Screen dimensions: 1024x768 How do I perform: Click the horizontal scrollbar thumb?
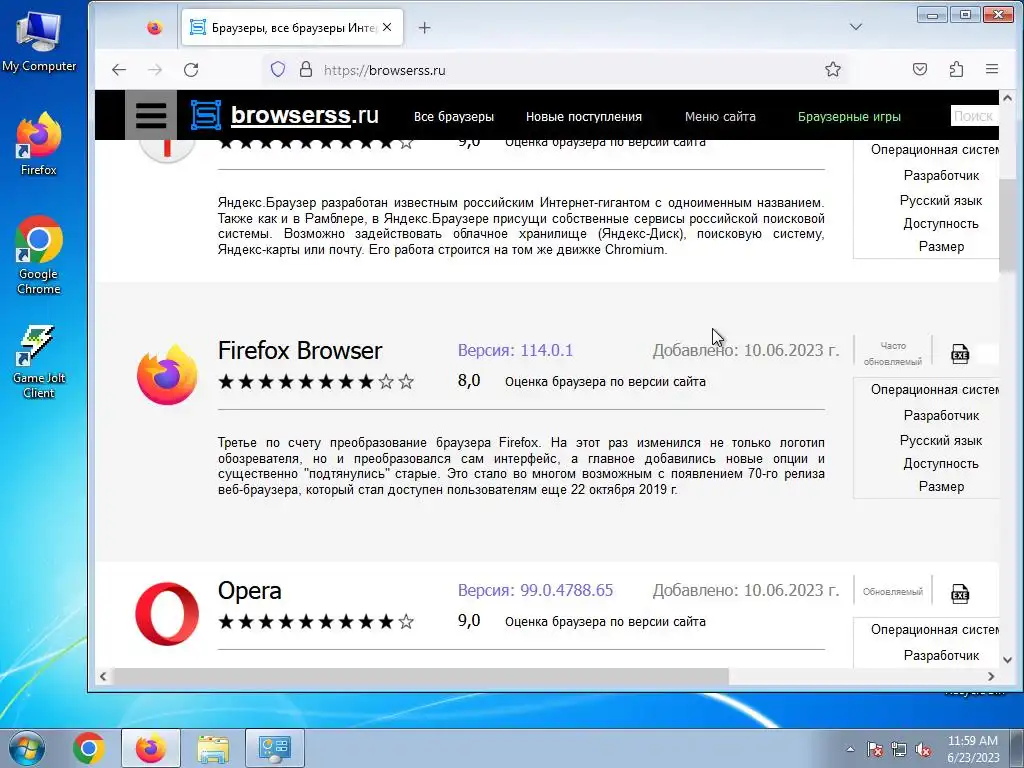tap(420, 677)
